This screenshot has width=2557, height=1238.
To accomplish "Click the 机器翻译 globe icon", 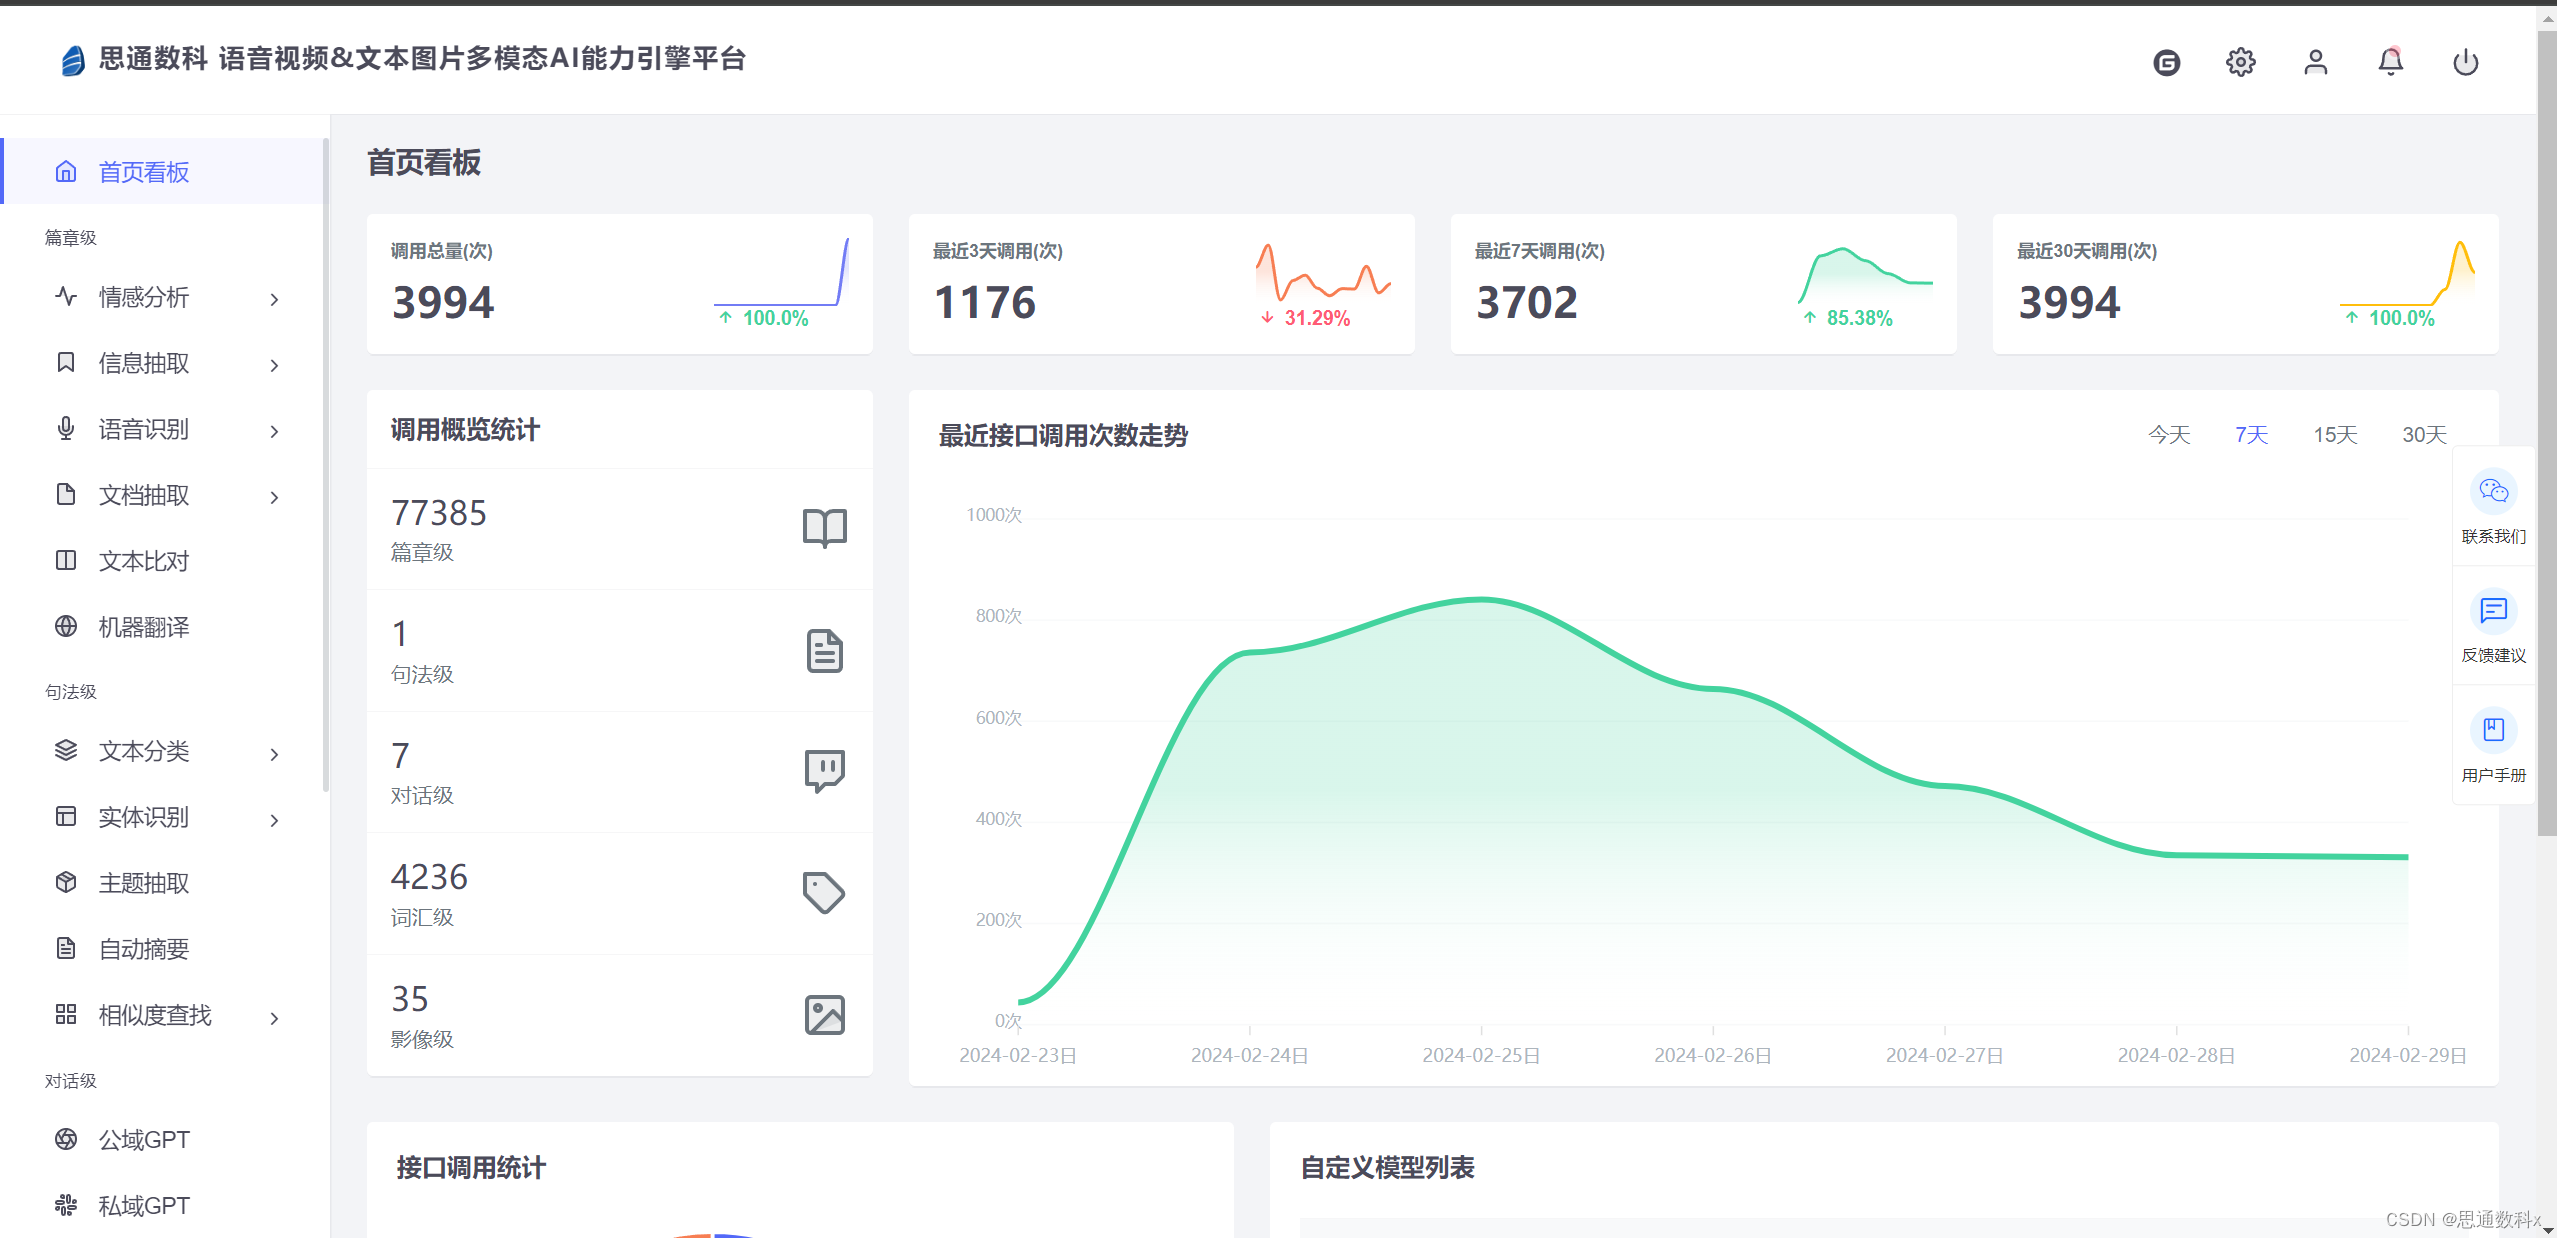I will pos(66,626).
